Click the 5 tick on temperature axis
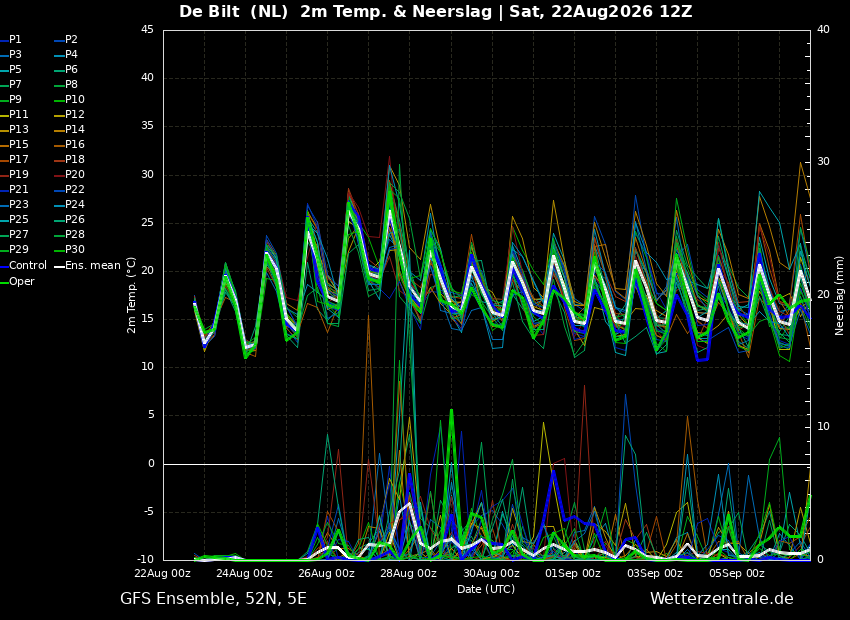This screenshot has height=620, width=850. [x=151, y=416]
